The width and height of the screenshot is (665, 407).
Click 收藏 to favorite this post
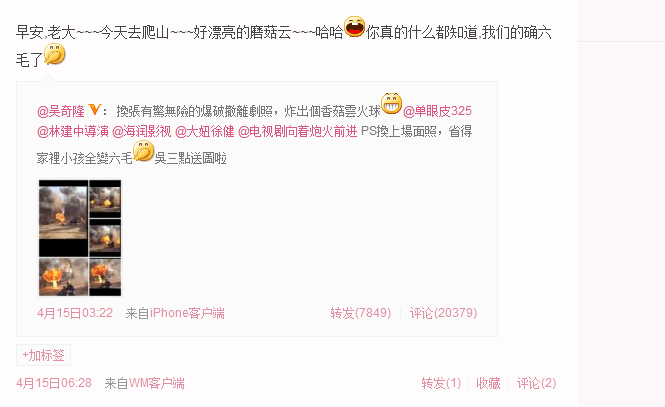point(488,383)
